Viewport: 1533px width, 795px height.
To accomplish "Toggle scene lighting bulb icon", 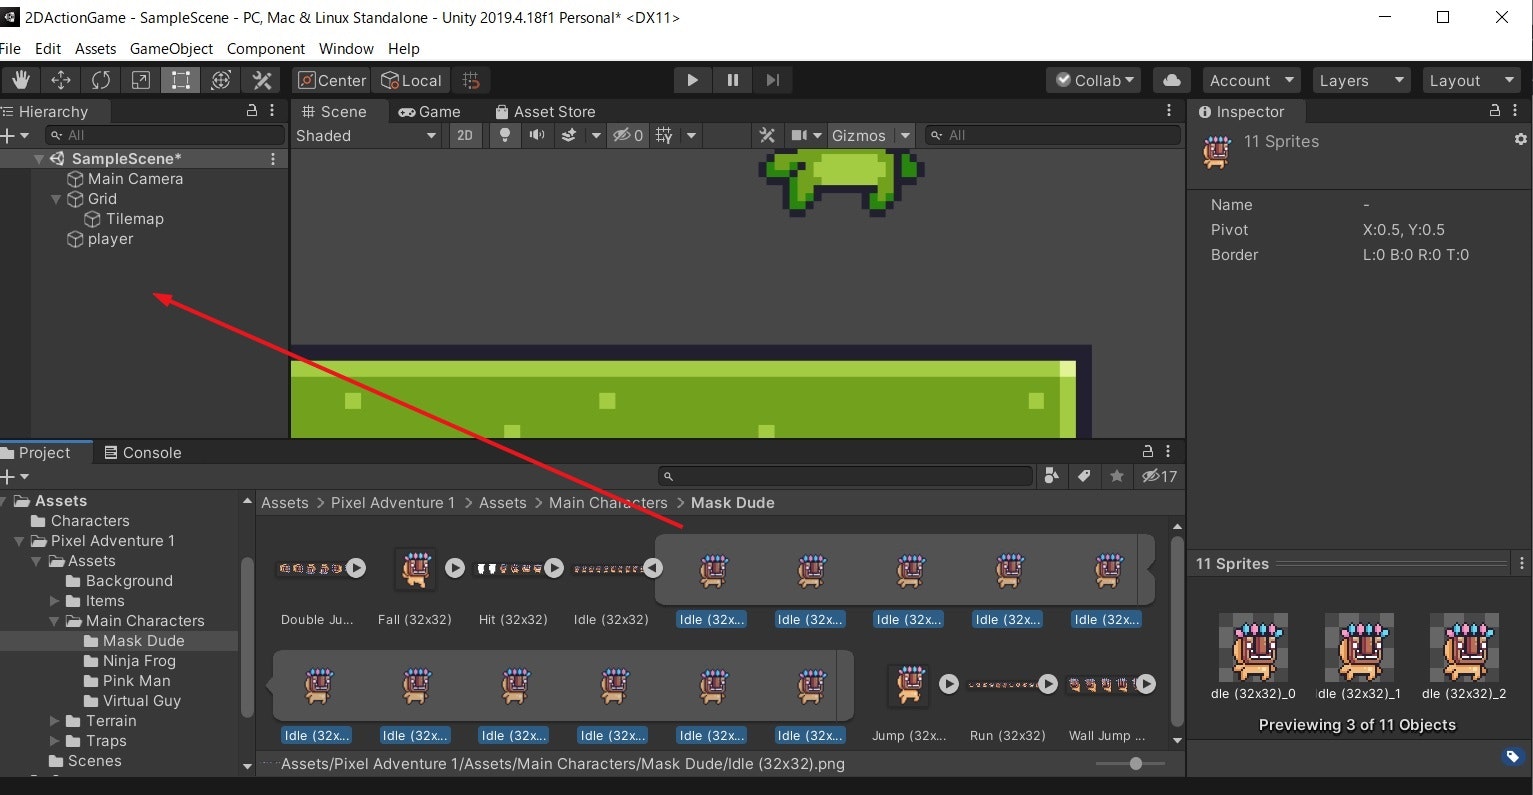I will tap(505, 135).
